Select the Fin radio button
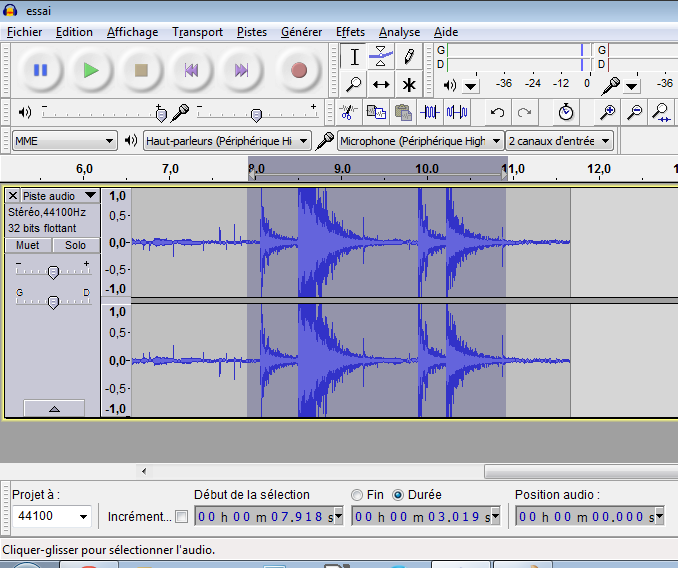This screenshot has height=568, width=678. [x=358, y=494]
